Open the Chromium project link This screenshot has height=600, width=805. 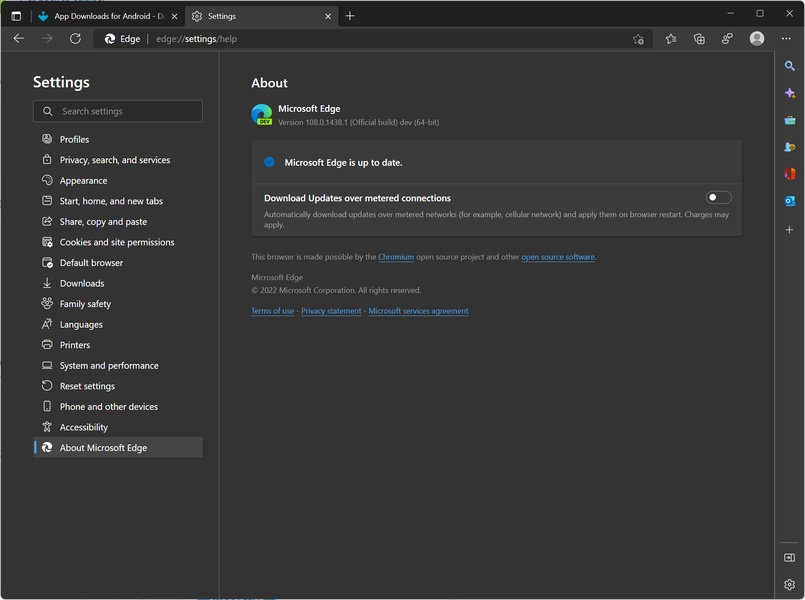pyautogui.click(x=396, y=257)
